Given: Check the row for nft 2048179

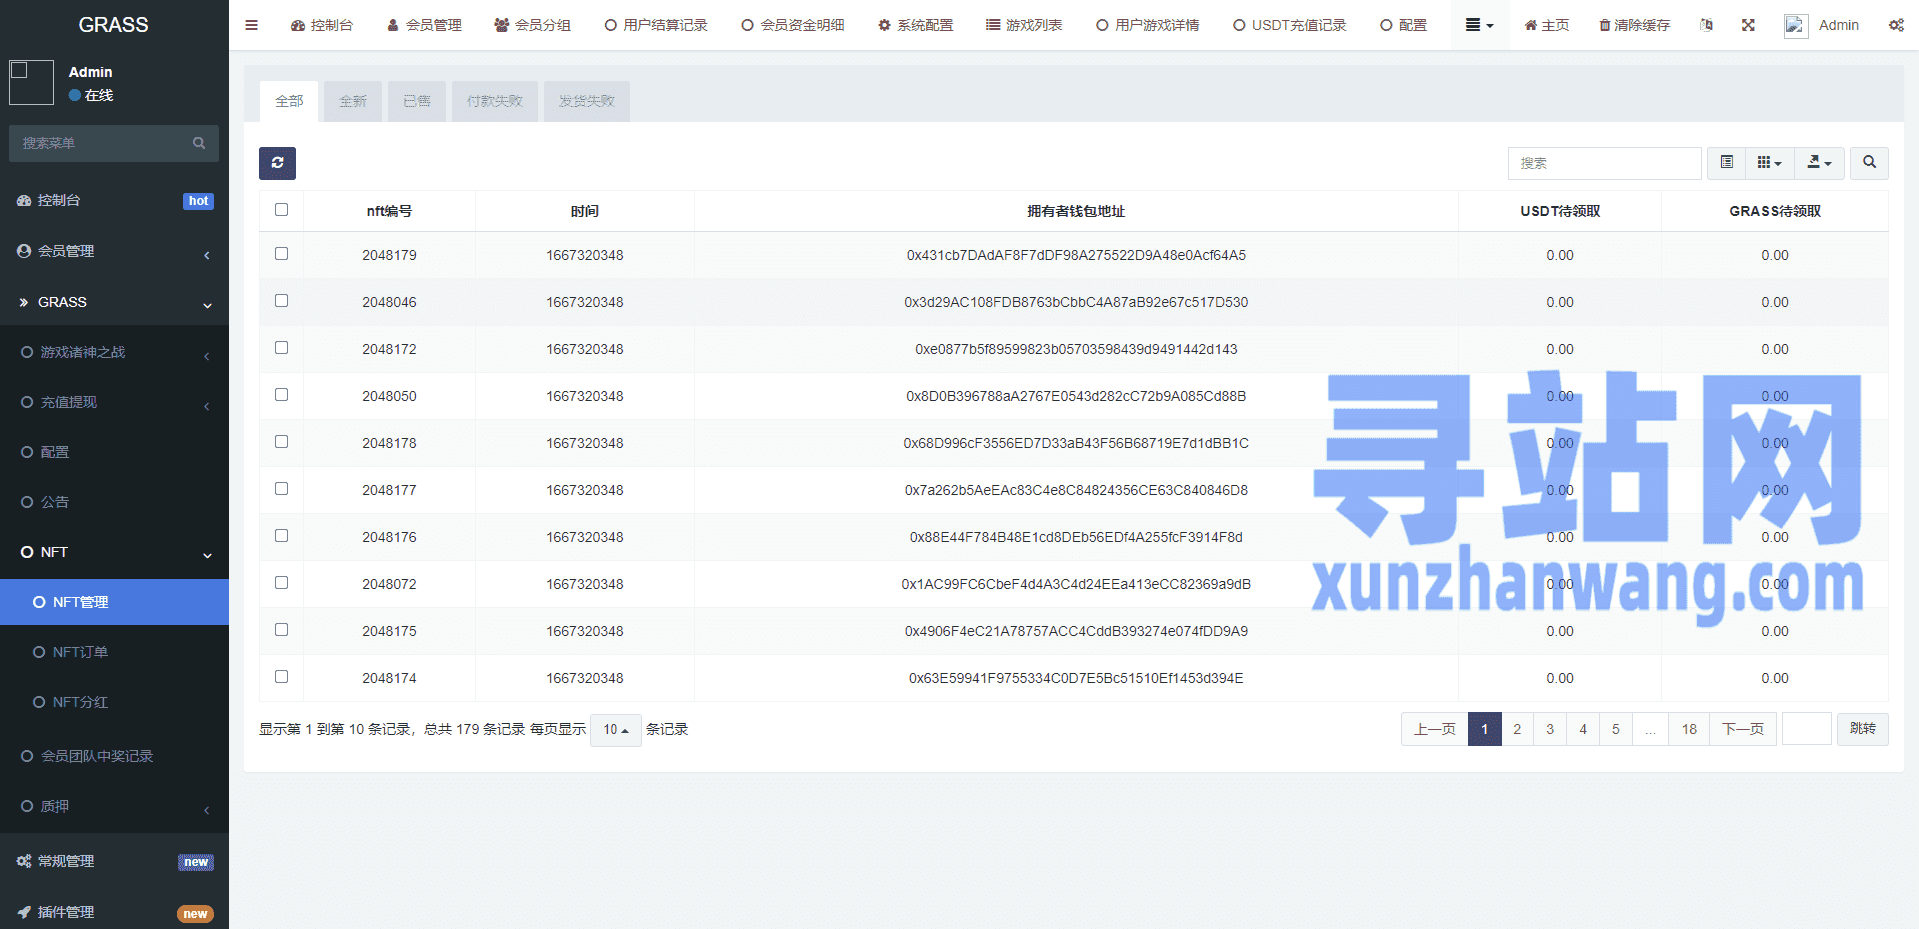Looking at the screenshot, I should [x=281, y=254].
